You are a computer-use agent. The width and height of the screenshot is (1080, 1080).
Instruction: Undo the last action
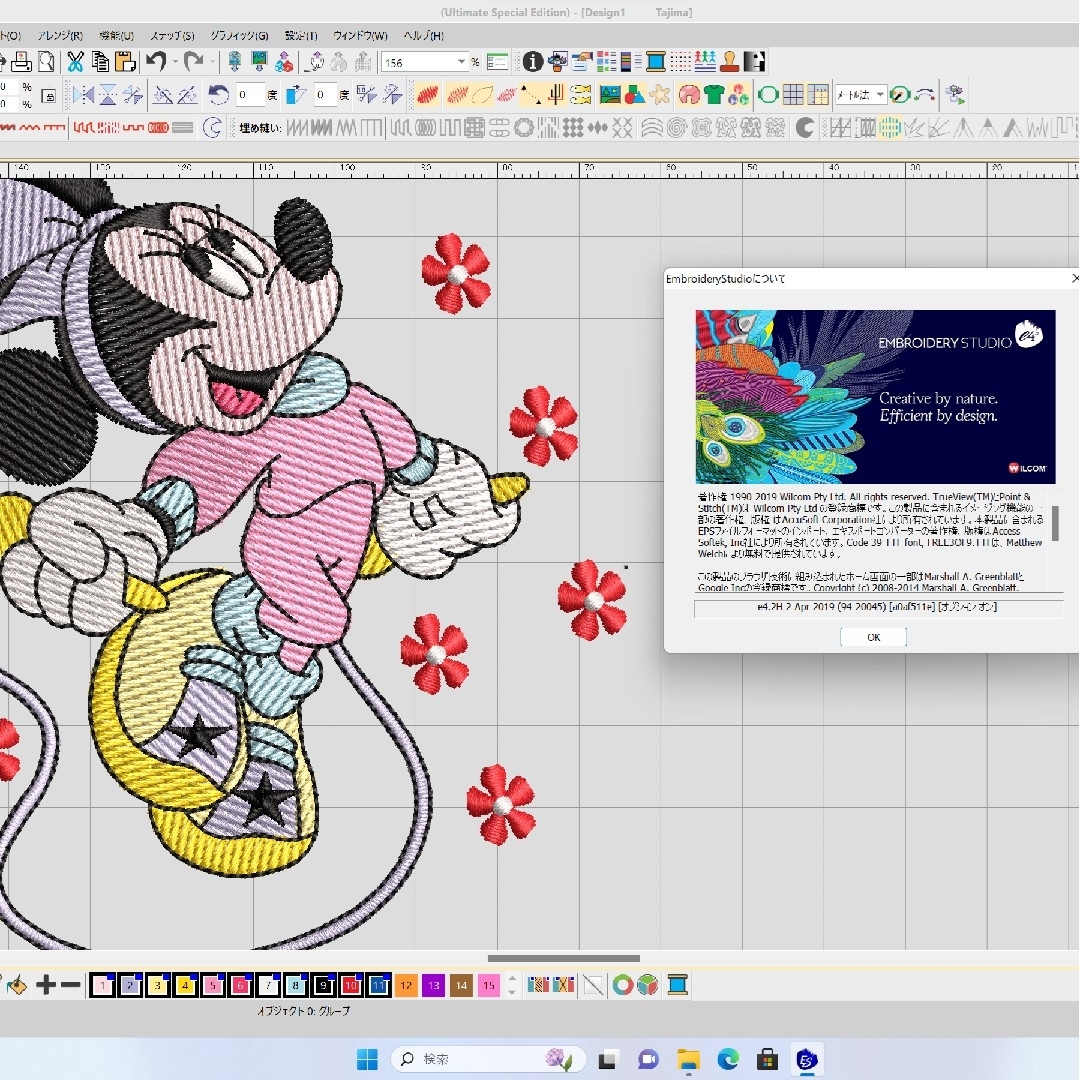156,62
